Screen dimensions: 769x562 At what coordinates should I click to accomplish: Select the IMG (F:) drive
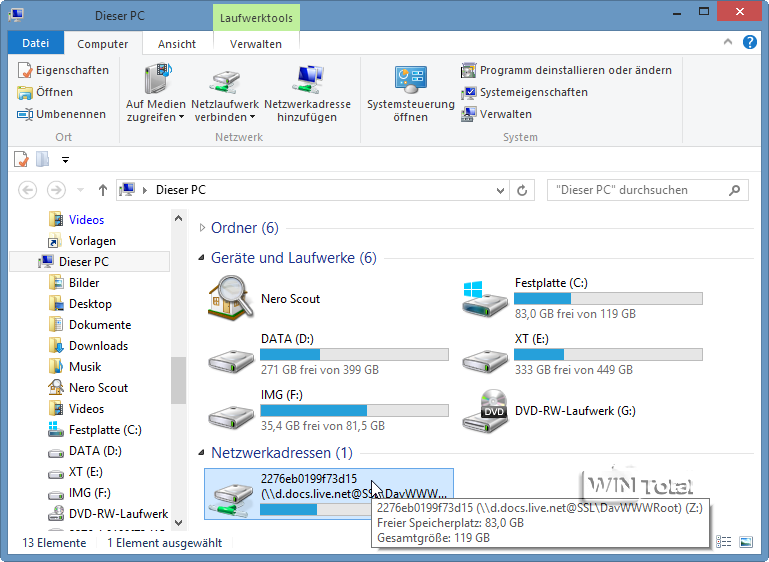coord(328,410)
